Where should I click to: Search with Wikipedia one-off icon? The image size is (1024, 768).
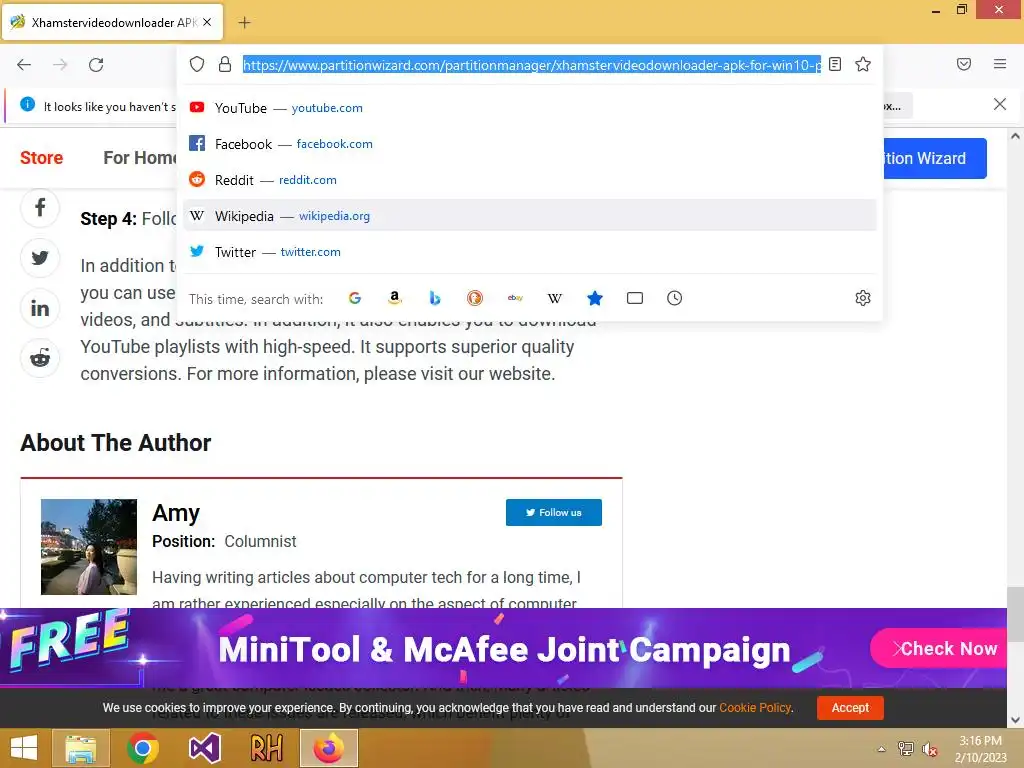pyautogui.click(x=554, y=298)
